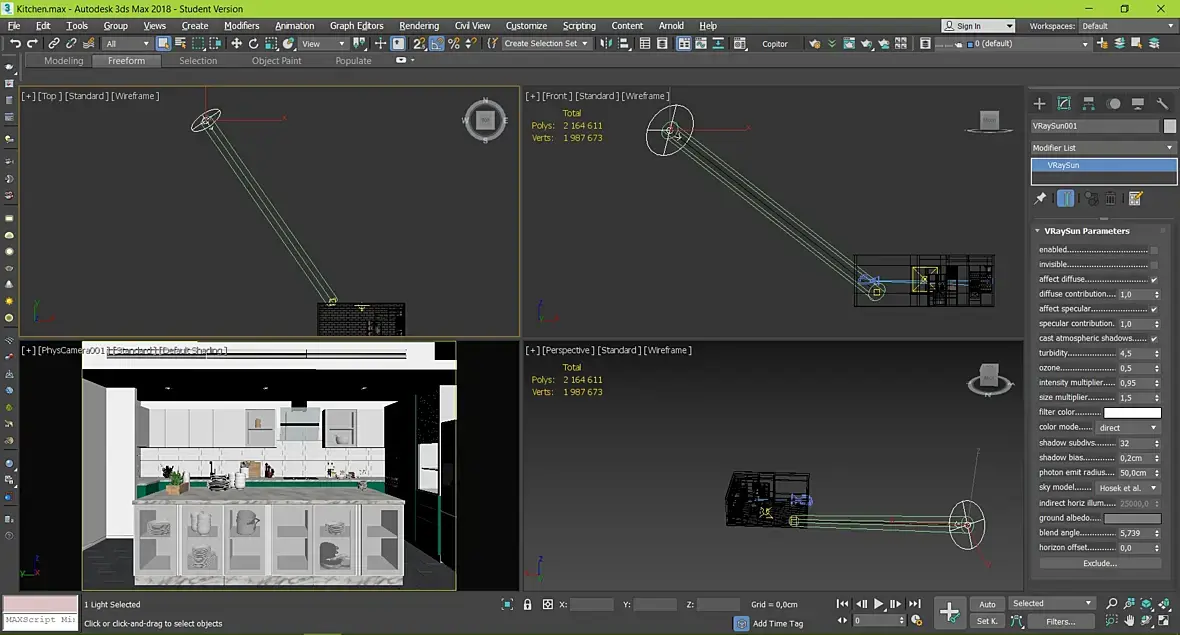1180x635 pixels.
Task: Open the Rendering menu
Action: click(x=418, y=26)
